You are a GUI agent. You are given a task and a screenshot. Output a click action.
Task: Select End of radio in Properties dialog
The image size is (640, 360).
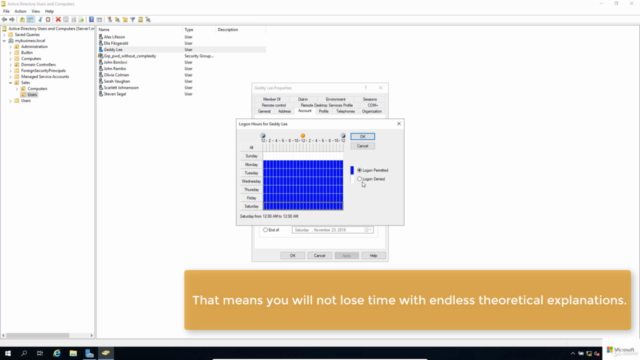(x=265, y=230)
